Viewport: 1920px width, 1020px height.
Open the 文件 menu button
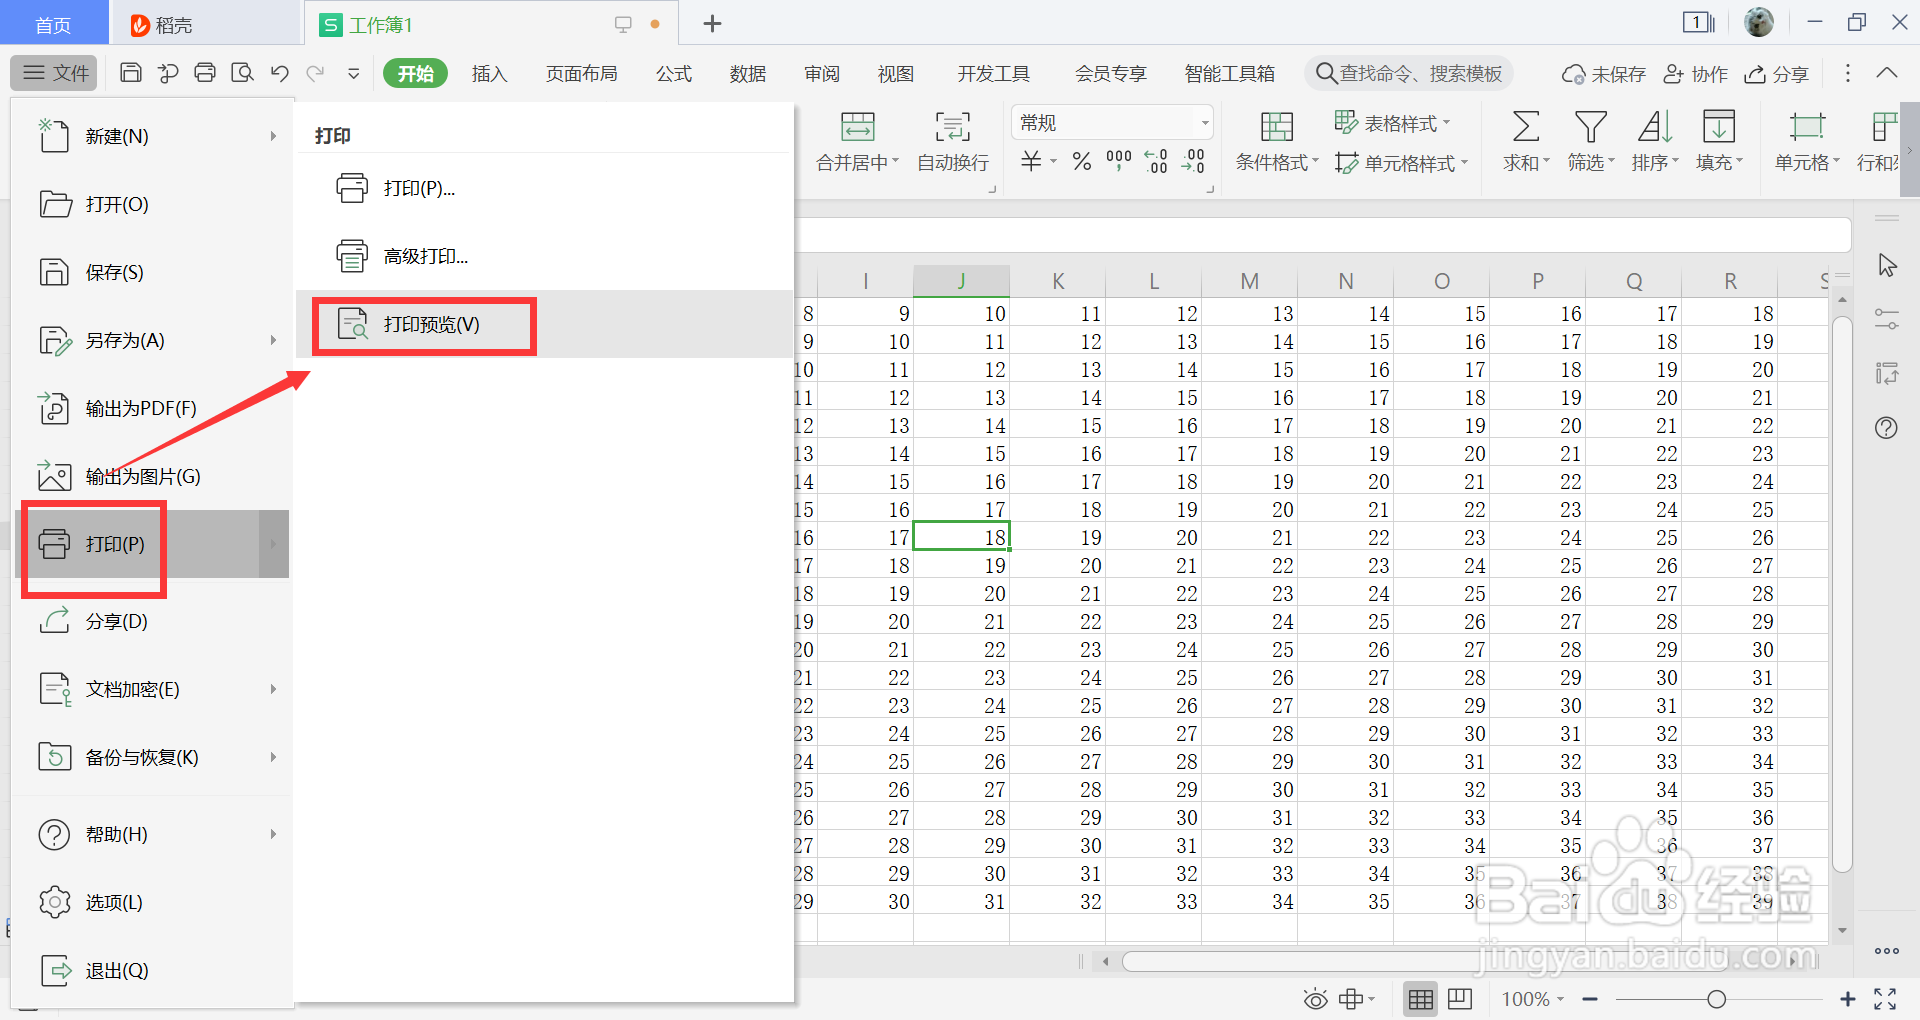tap(55, 73)
